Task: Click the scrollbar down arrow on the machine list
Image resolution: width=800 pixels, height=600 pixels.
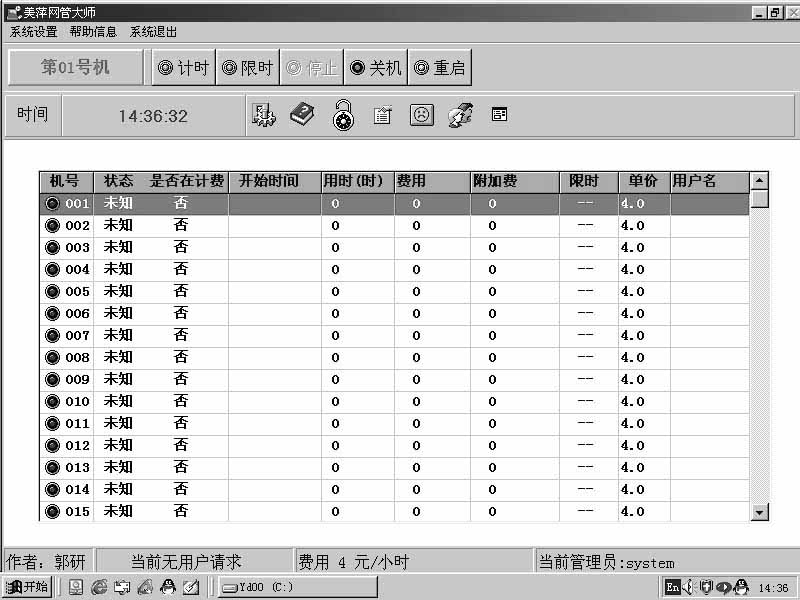Action: (758, 512)
